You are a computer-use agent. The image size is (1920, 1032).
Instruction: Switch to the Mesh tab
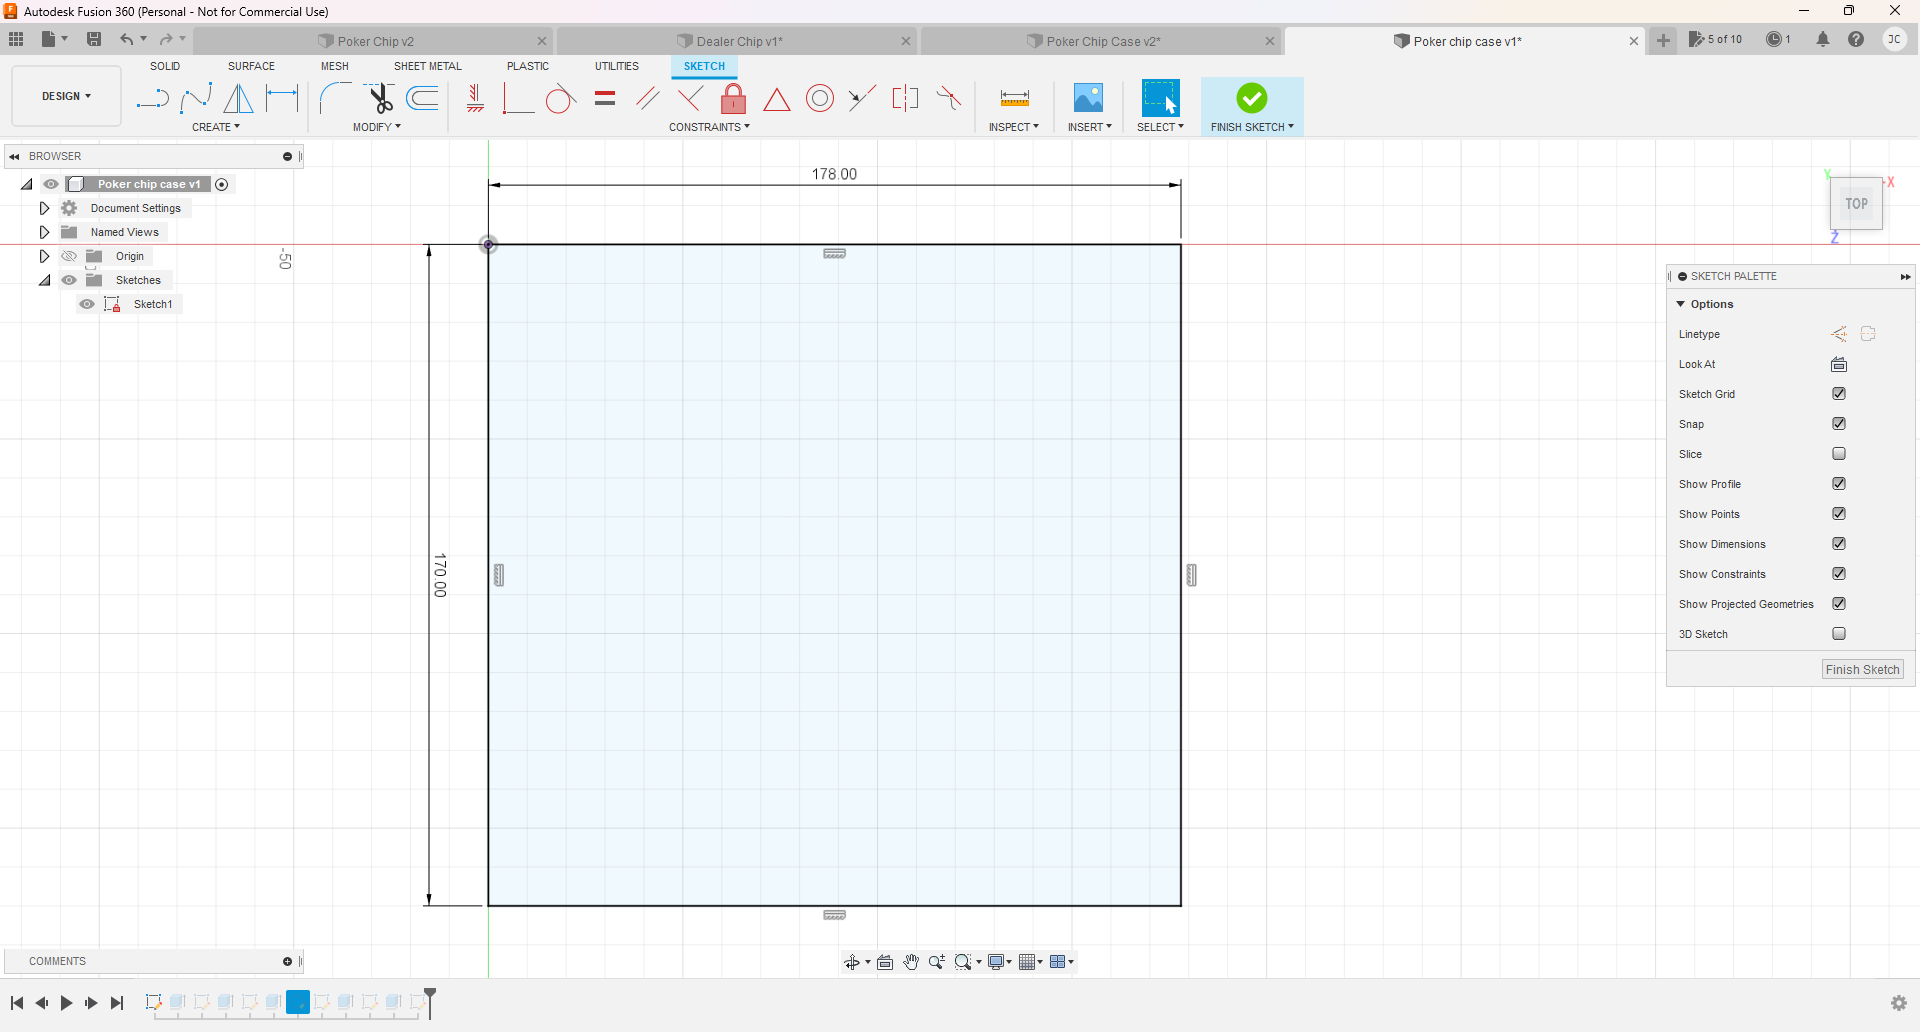(335, 66)
